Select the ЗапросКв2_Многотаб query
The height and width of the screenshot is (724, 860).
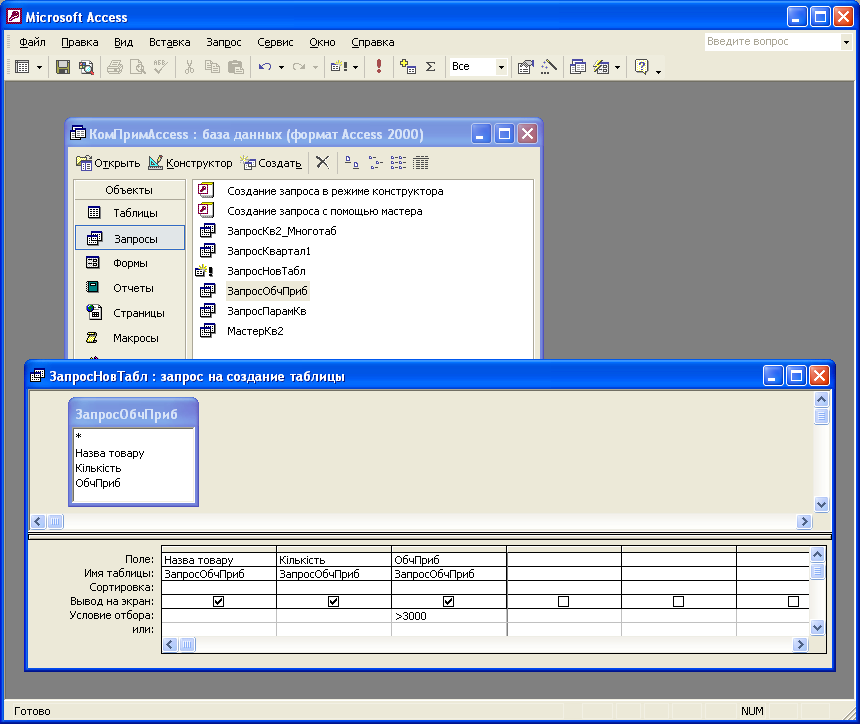point(281,231)
